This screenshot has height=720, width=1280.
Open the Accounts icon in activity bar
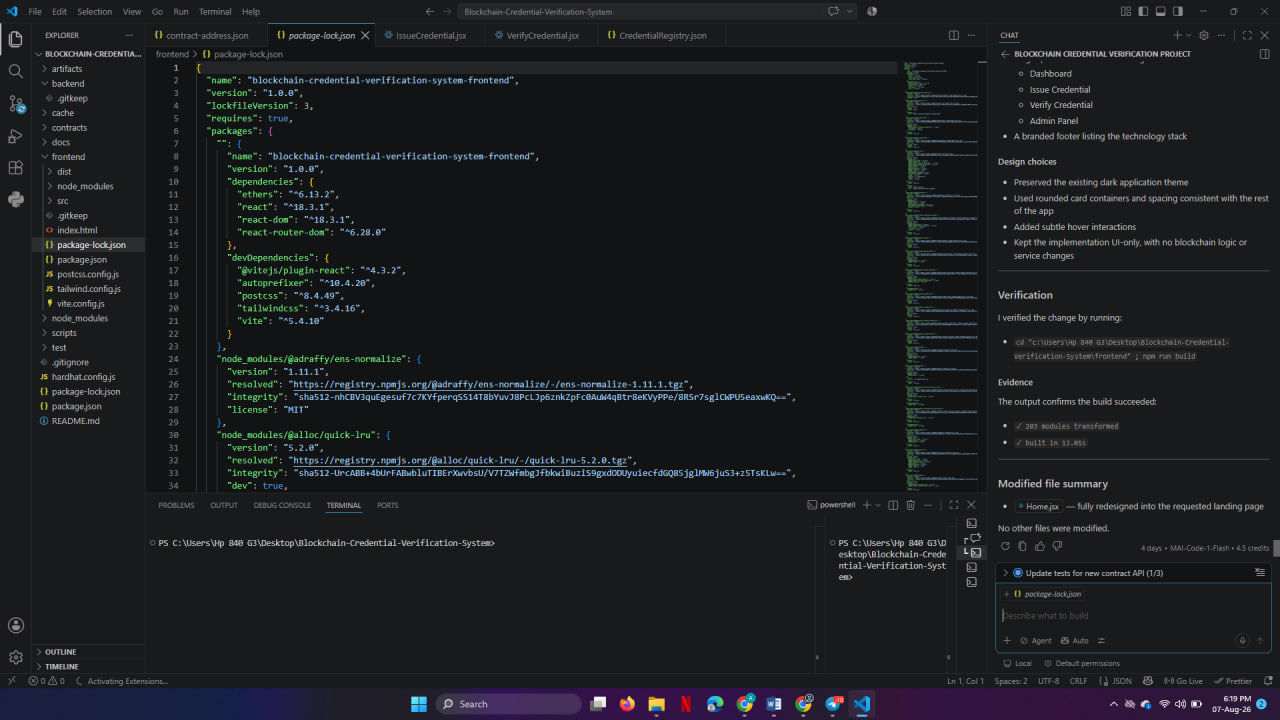pyautogui.click(x=15, y=626)
